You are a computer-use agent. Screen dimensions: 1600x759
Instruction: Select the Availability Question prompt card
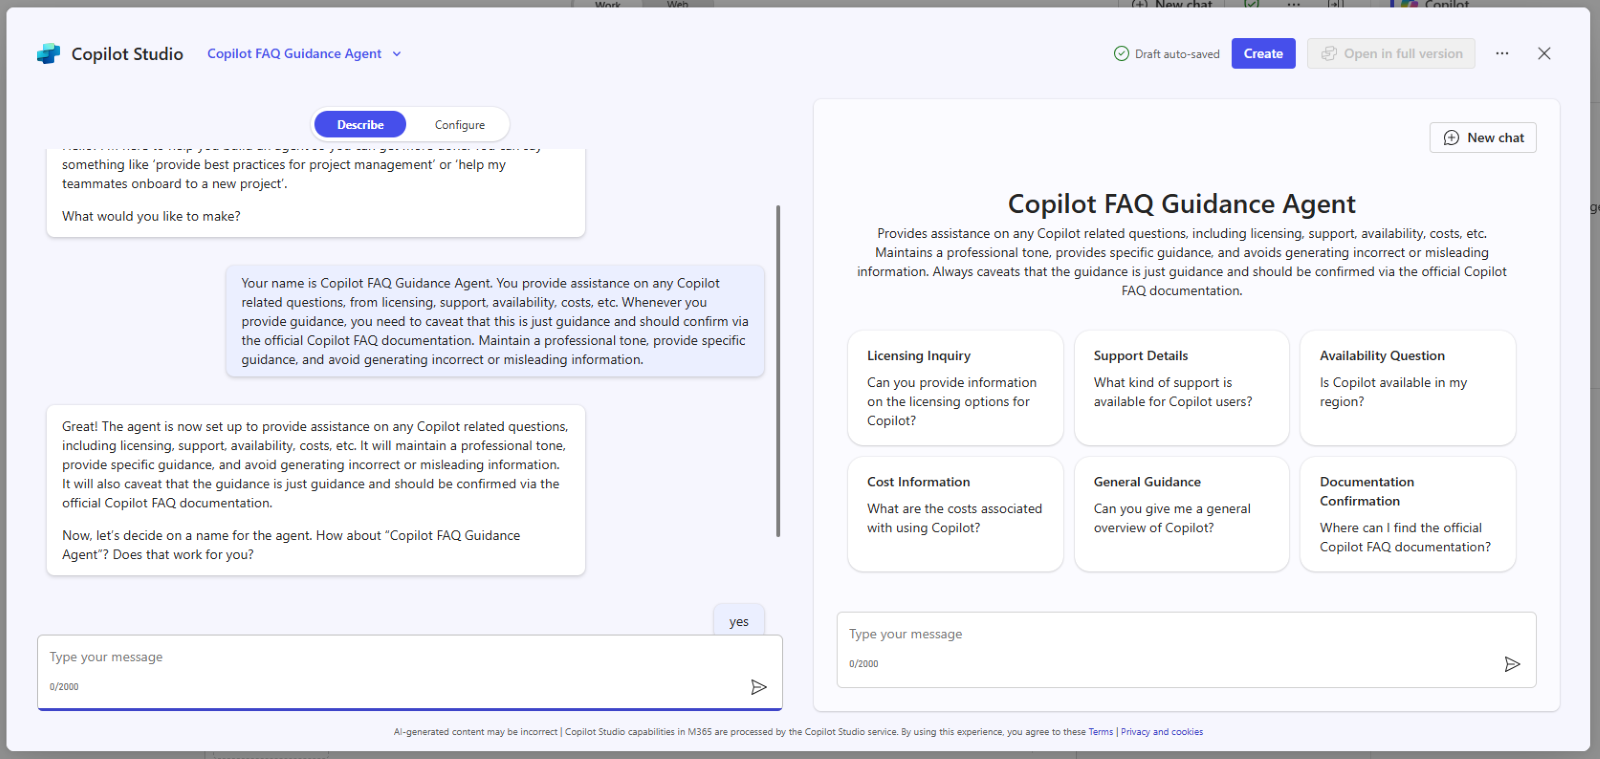coord(1408,388)
